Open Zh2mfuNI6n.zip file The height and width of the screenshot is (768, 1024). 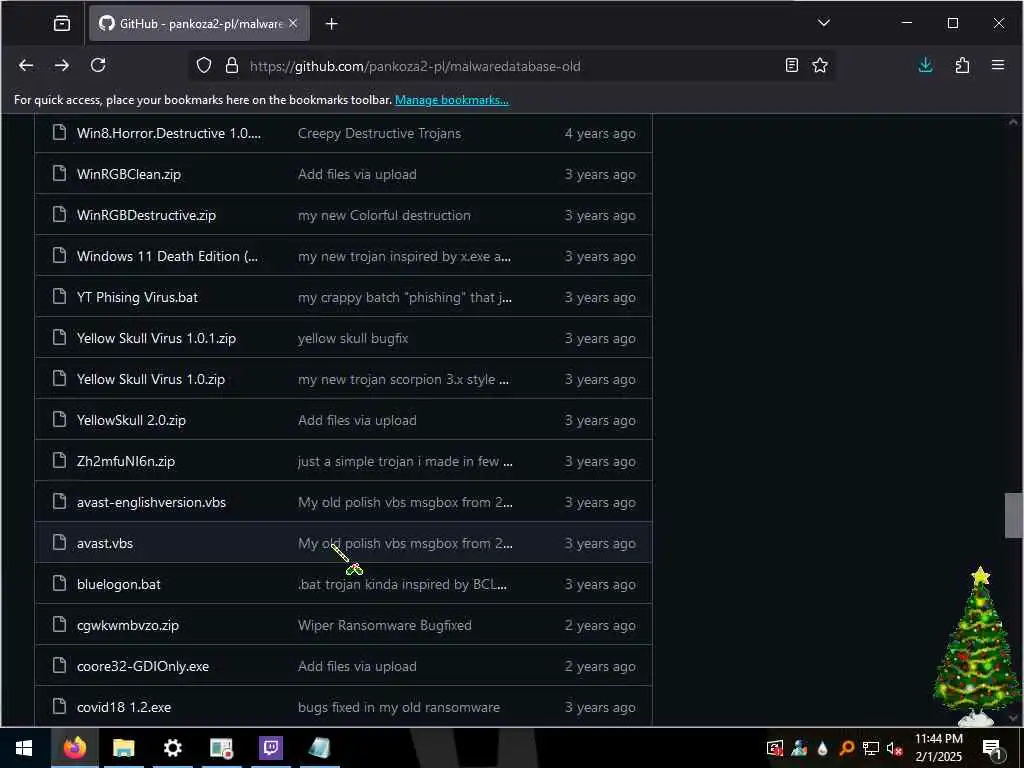[x=126, y=462]
